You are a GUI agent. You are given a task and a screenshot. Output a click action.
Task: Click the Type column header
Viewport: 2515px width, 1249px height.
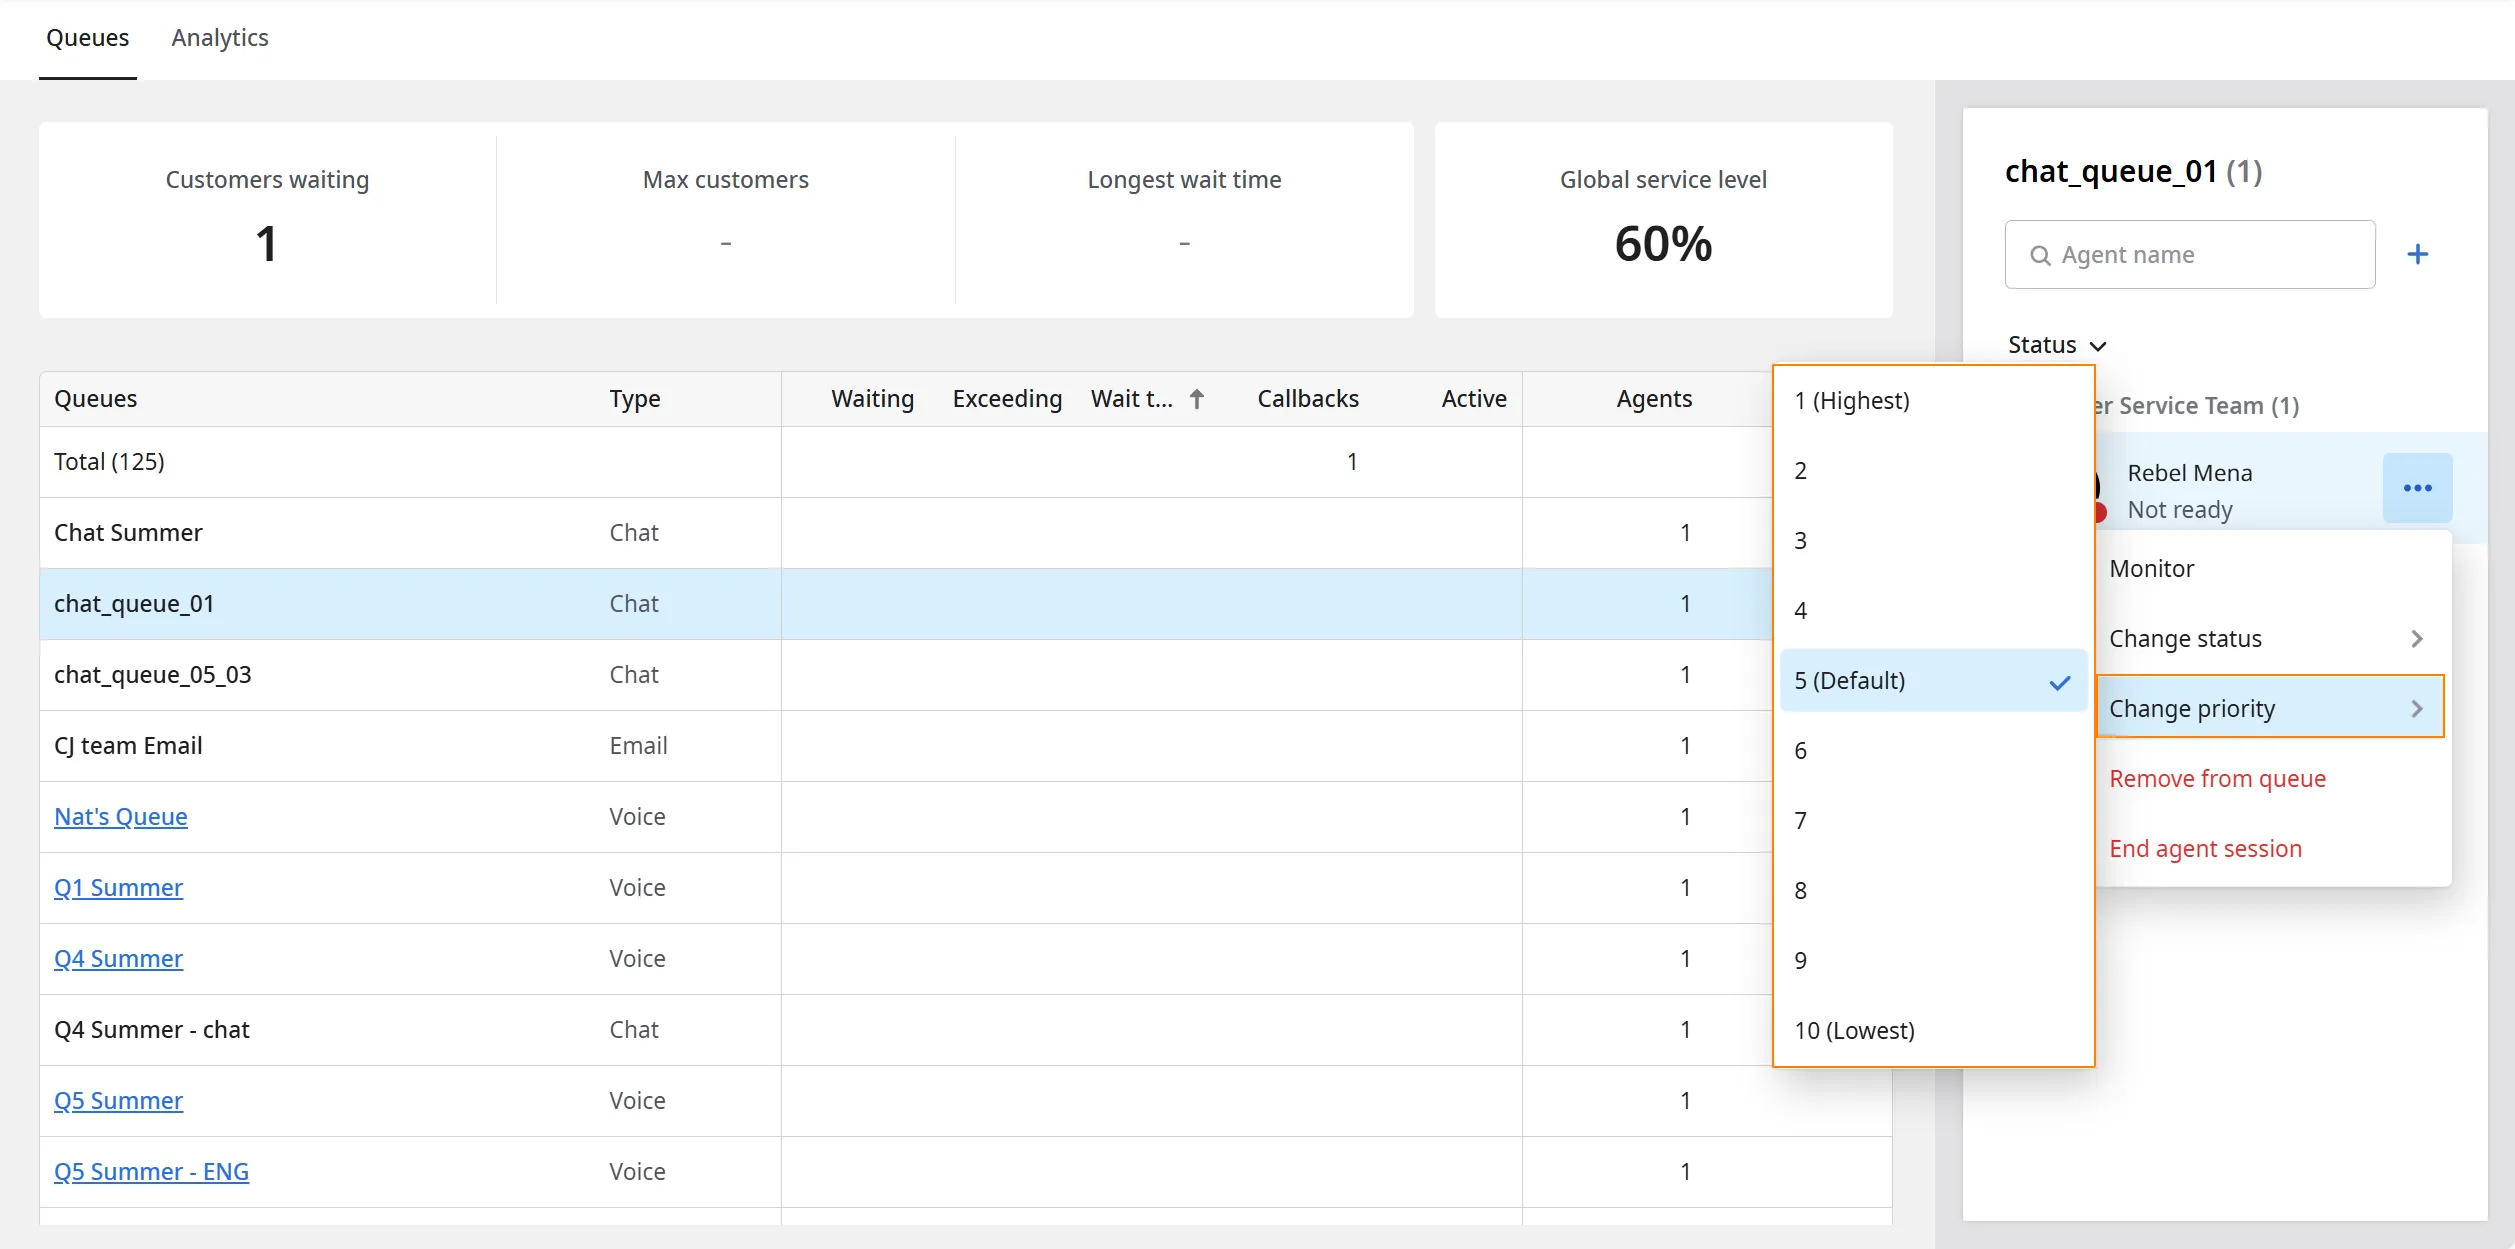pyautogui.click(x=635, y=399)
